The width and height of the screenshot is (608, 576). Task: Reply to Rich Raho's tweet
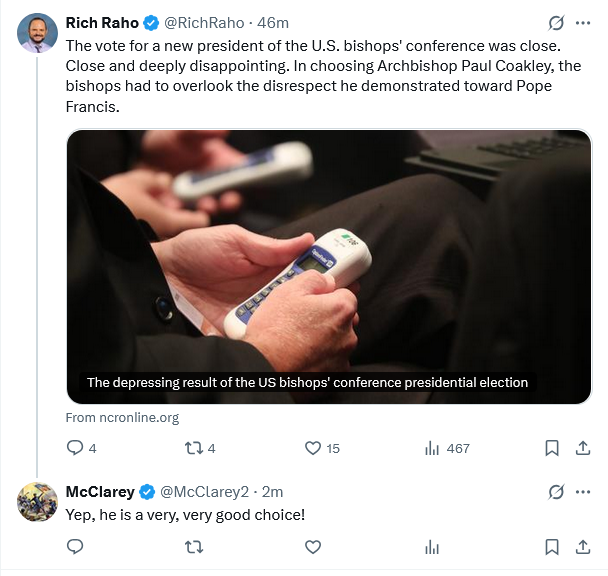[75, 448]
